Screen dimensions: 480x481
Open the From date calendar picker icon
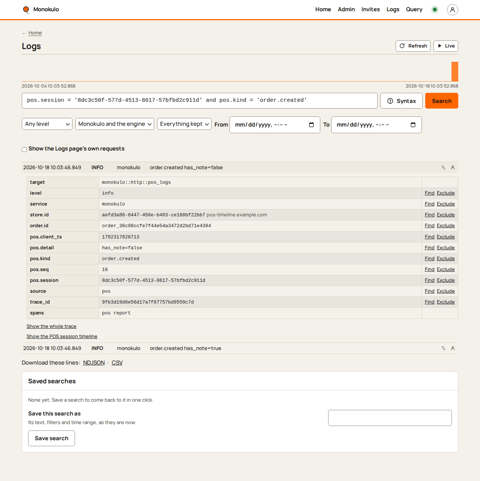pyautogui.click(x=311, y=125)
